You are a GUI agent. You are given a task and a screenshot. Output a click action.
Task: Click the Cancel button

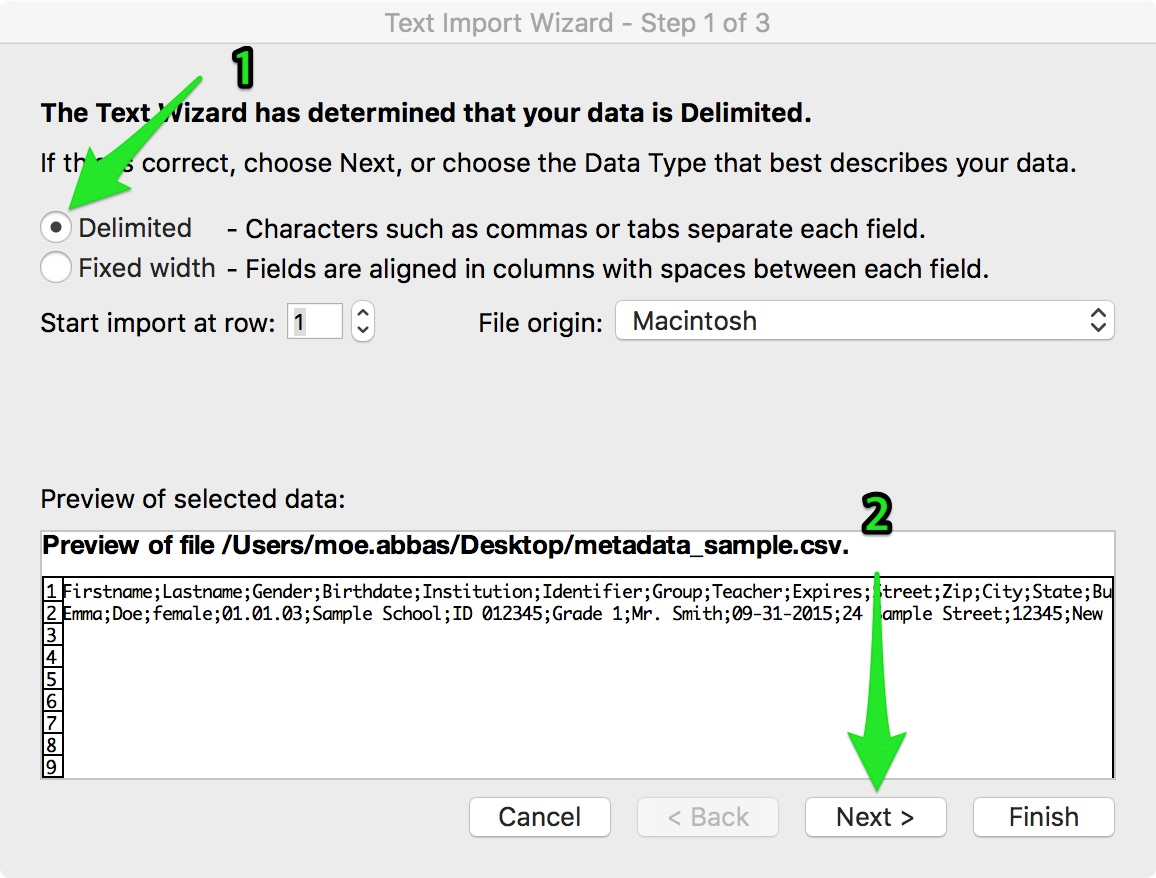click(x=540, y=817)
